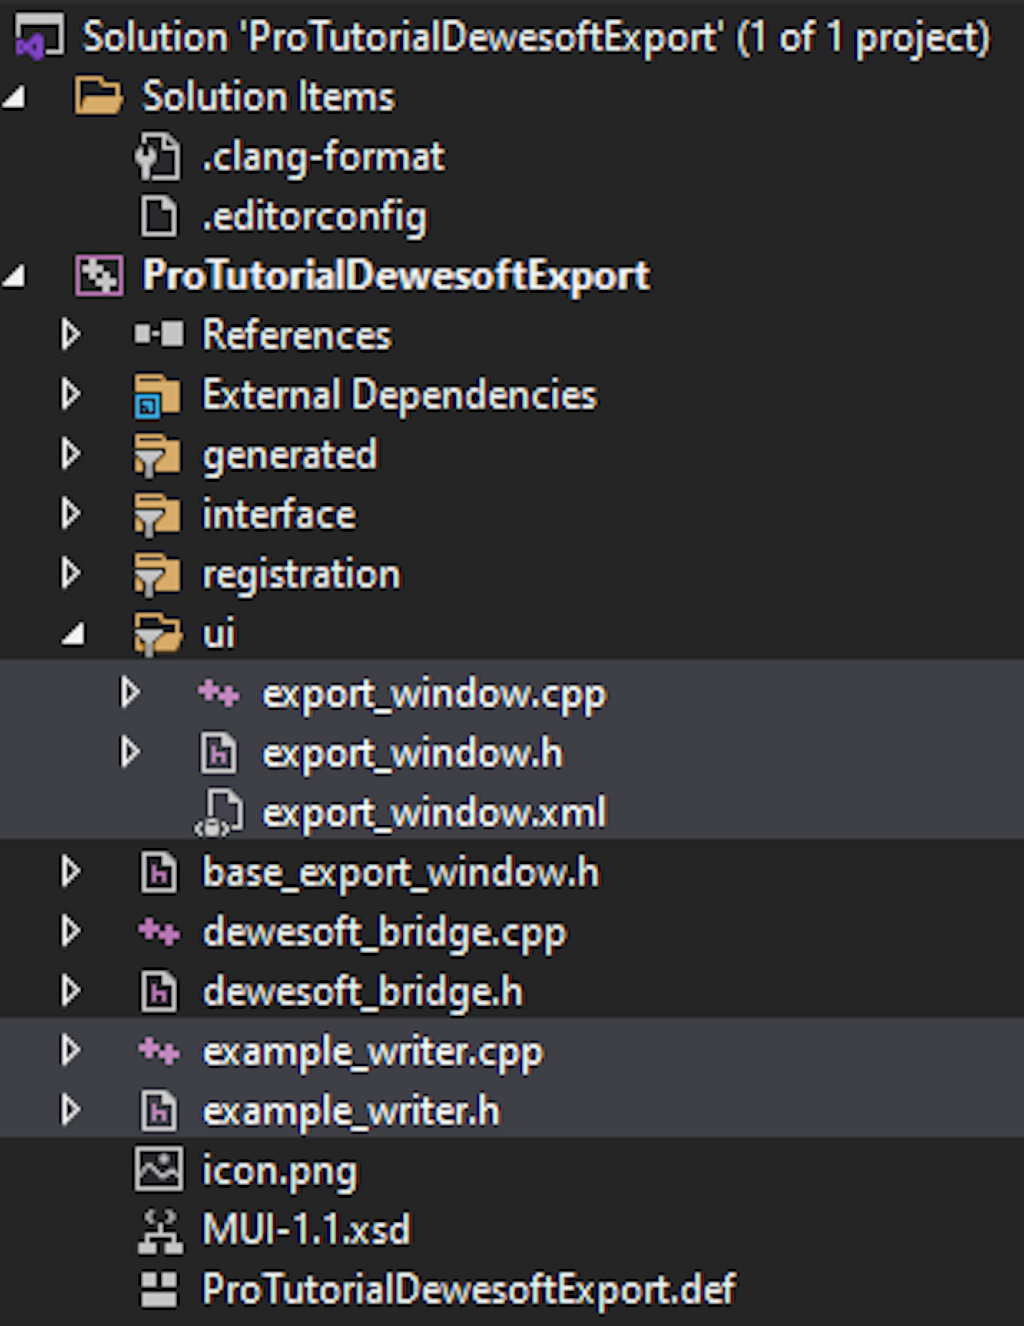
Task: Select the 'Solution Items' folder label
Action: pyautogui.click(x=268, y=97)
